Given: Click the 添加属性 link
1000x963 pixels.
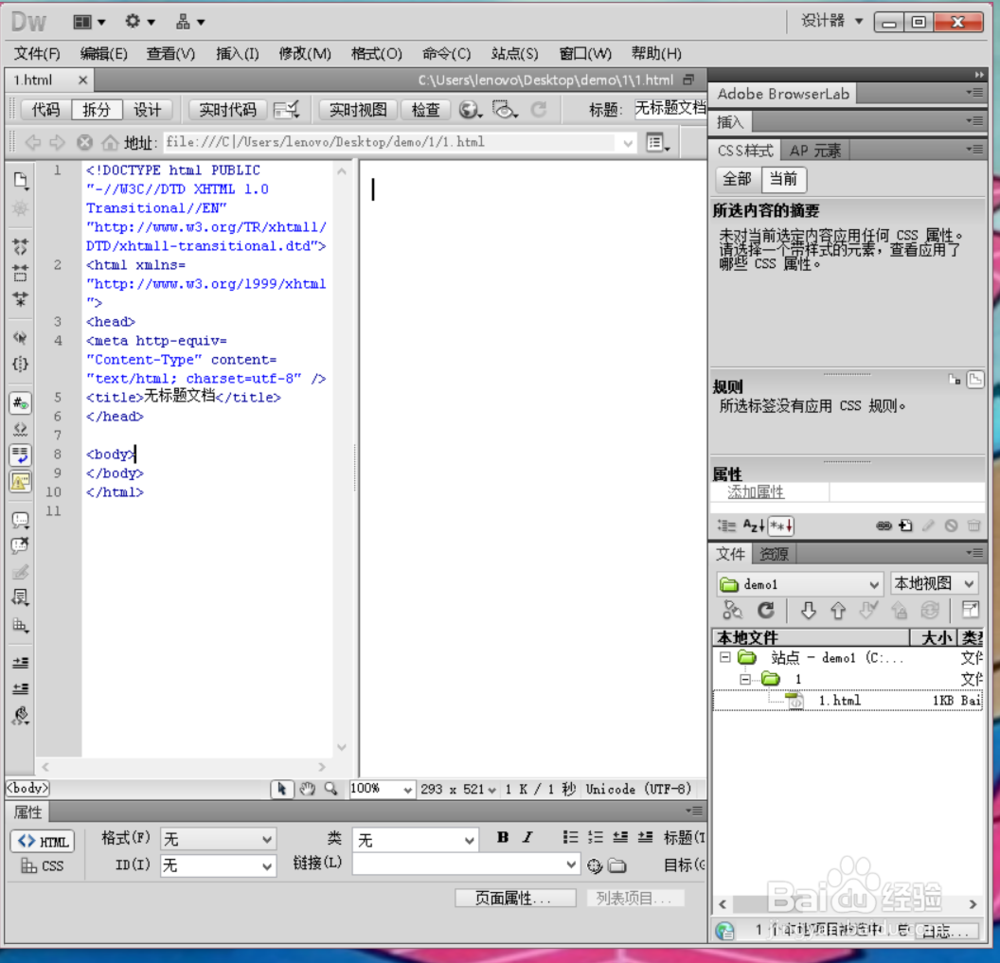Looking at the screenshot, I should [x=756, y=492].
